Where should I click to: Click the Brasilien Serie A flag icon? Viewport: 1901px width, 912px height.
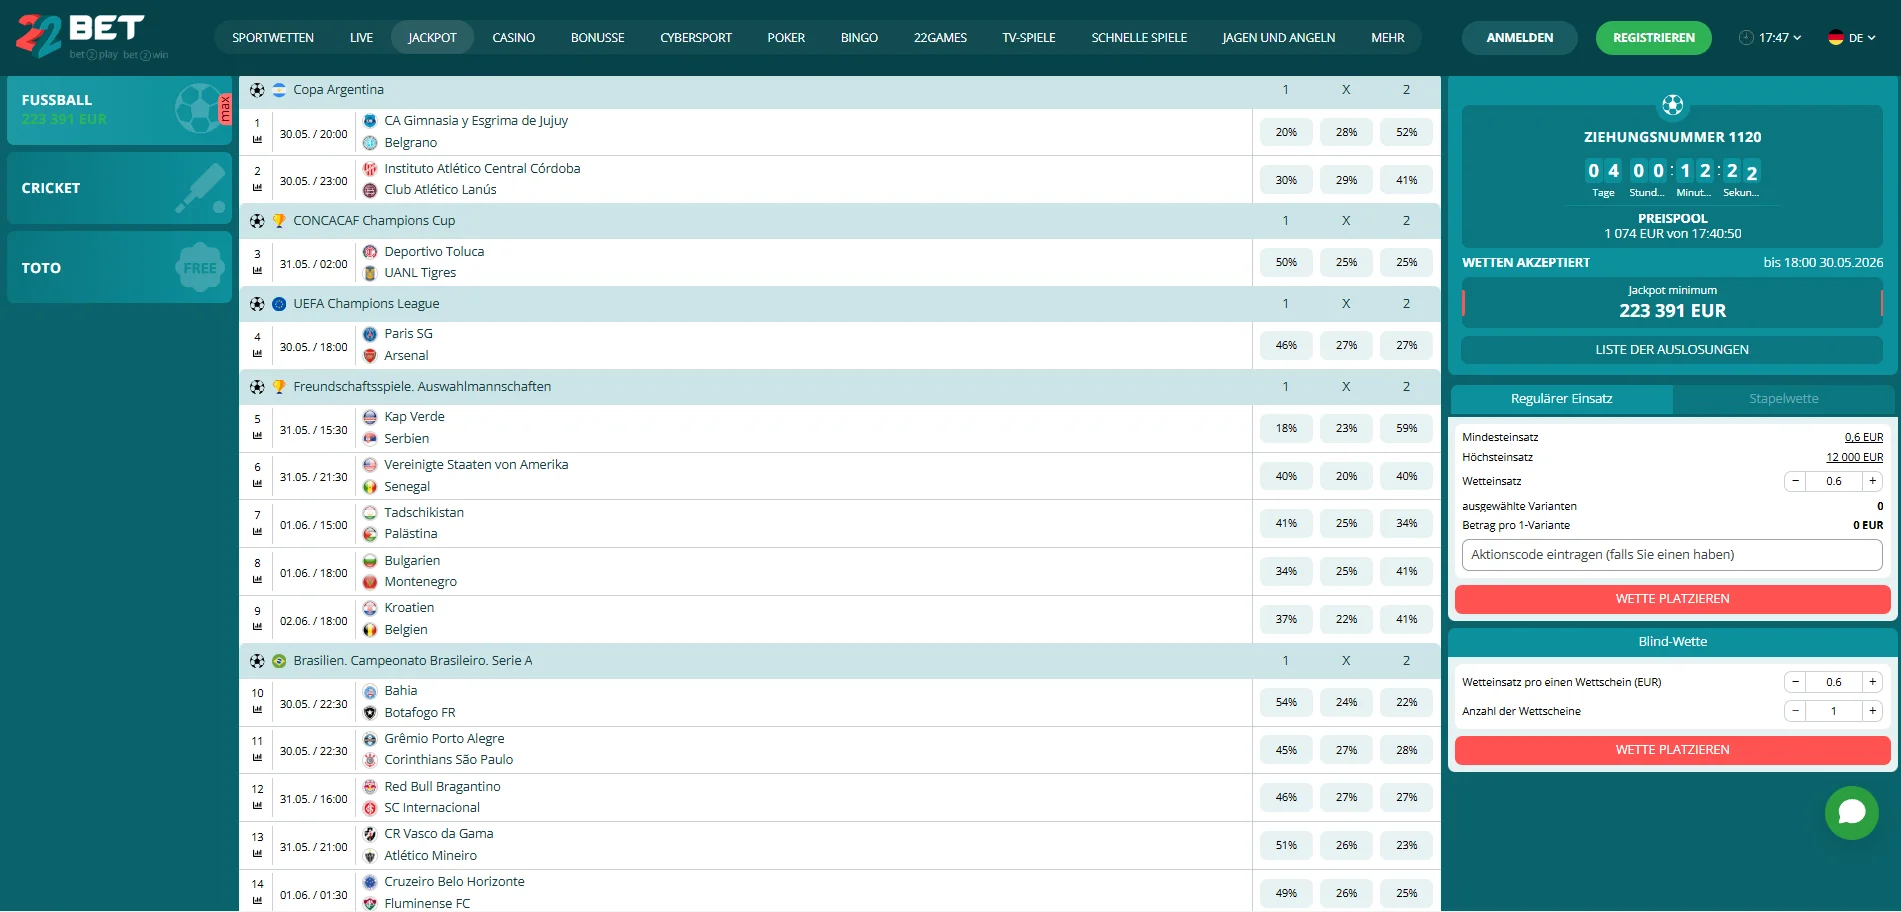pos(279,661)
